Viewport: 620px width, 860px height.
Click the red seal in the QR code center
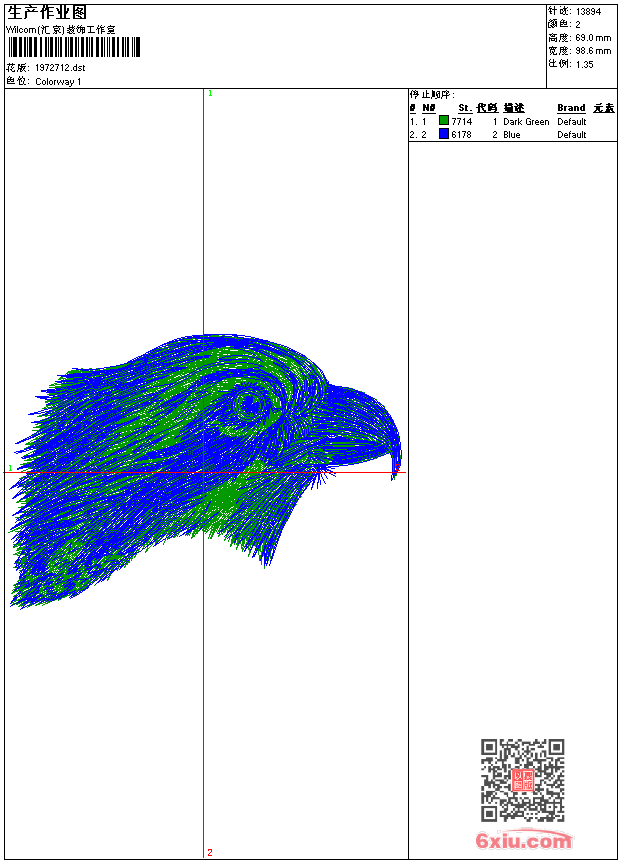click(x=522, y=781)
